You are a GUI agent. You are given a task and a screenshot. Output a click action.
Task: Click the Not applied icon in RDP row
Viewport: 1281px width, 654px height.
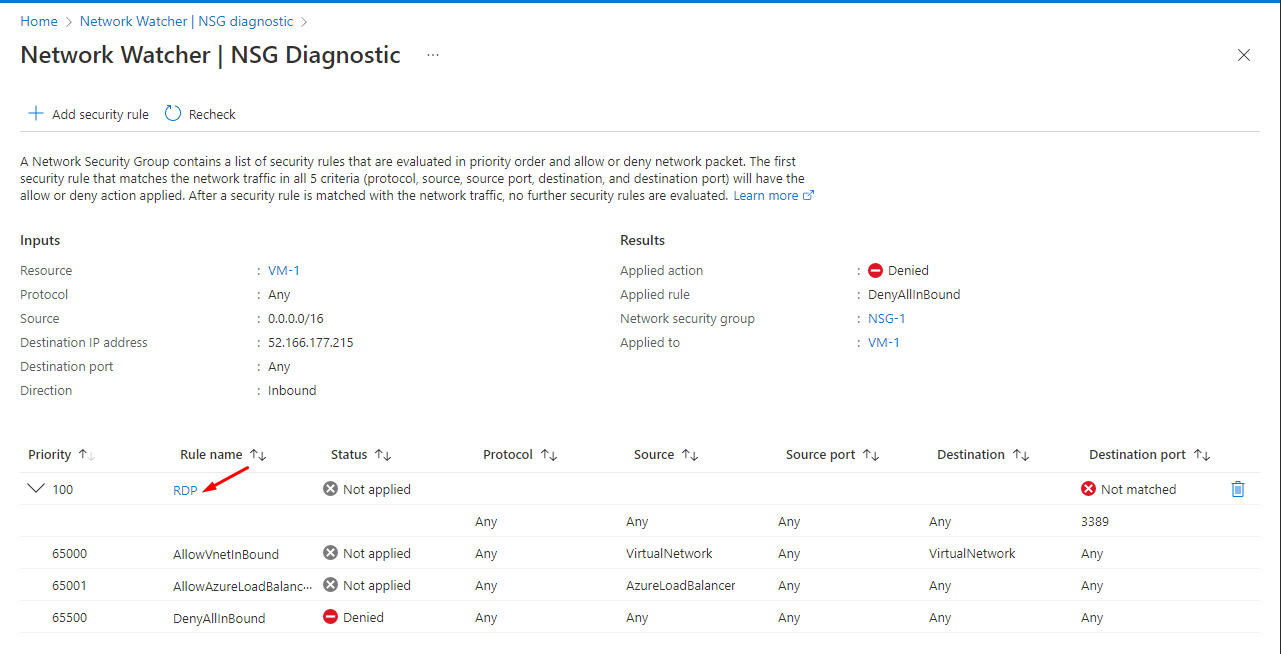(x=331, y=489)
